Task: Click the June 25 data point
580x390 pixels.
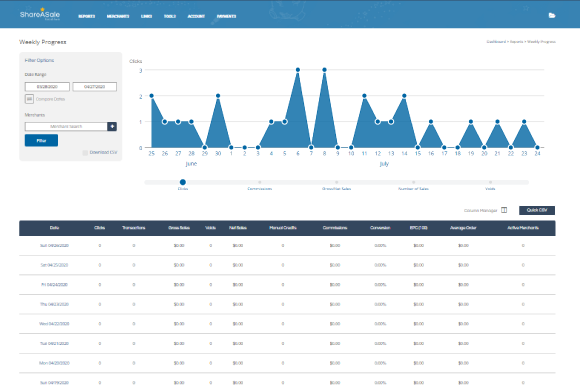Action: pos(151,96)
